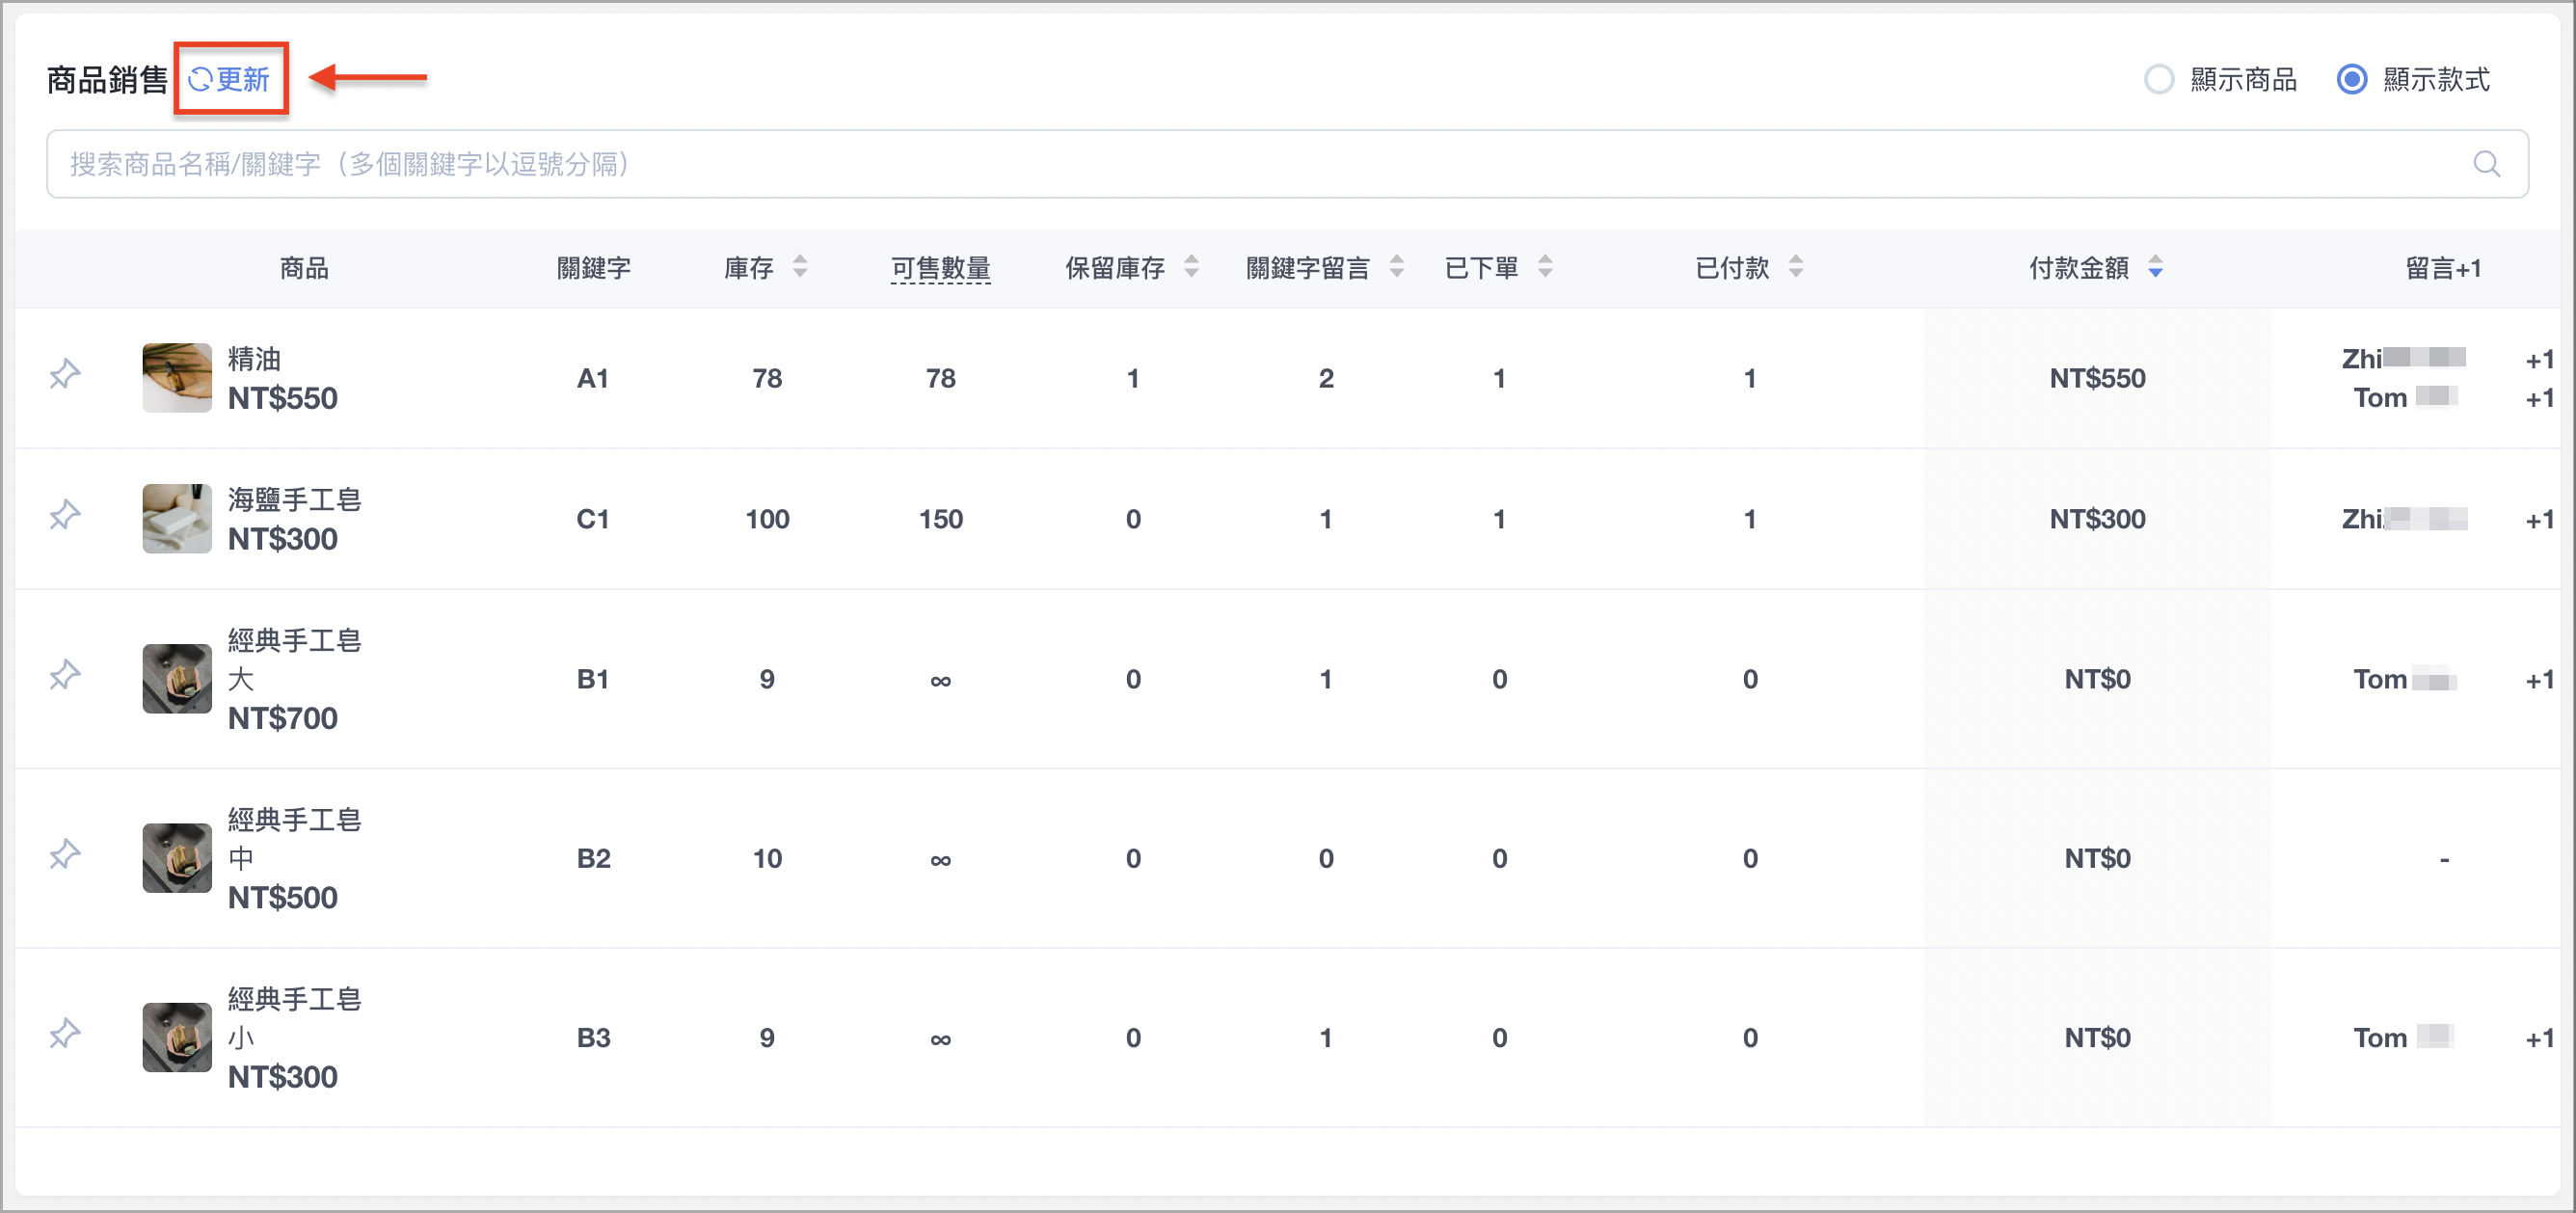Click keyword B2 cell

point(593,858)
